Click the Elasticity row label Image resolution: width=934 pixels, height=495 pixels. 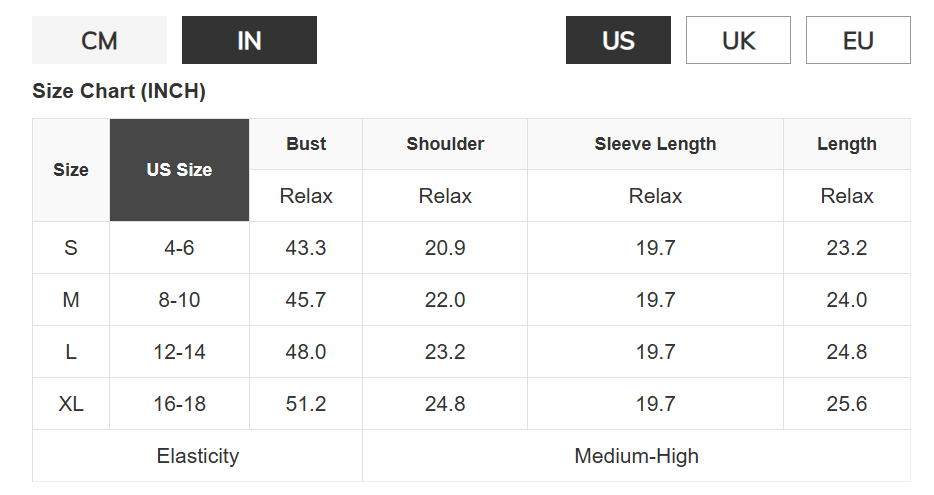coord(197,456)
